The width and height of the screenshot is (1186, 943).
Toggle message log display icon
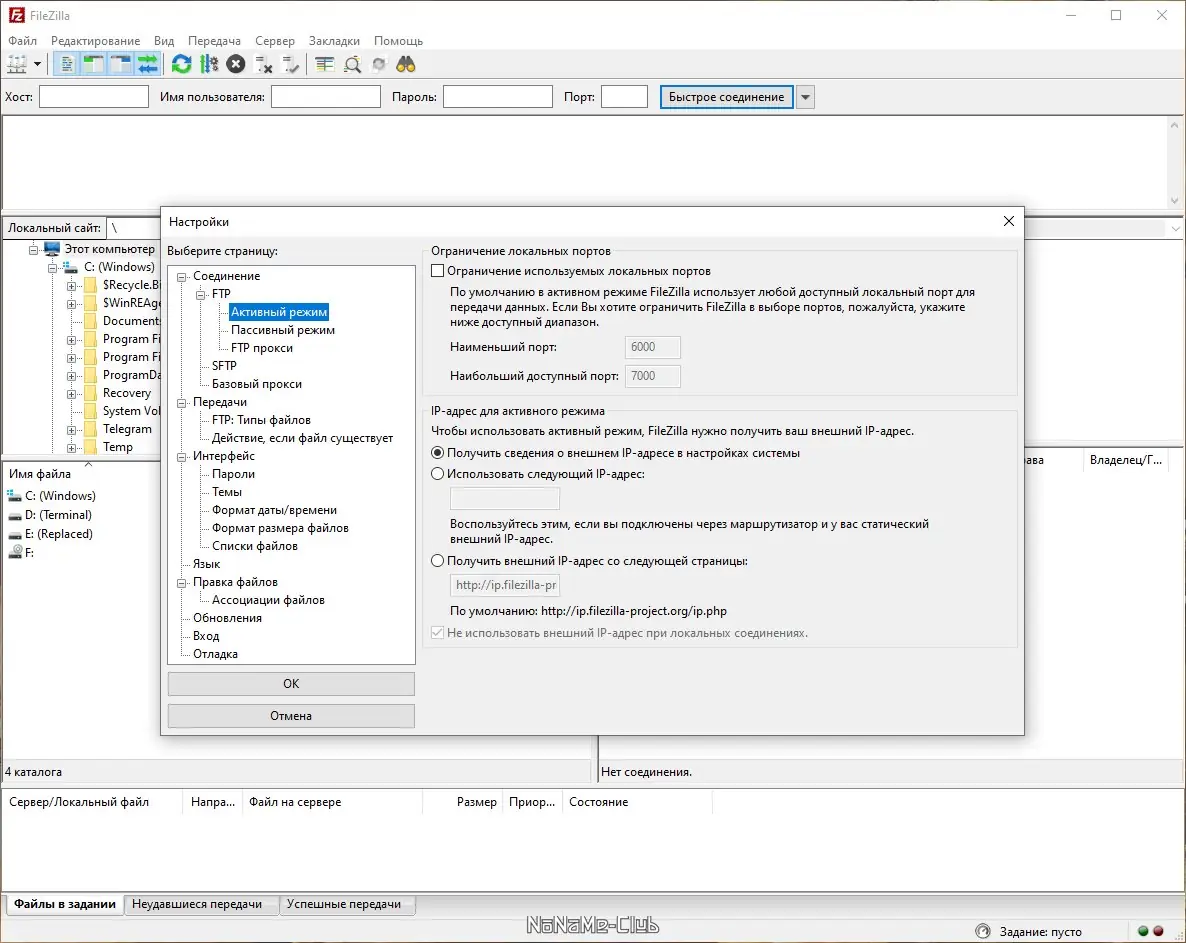(67, 64)
